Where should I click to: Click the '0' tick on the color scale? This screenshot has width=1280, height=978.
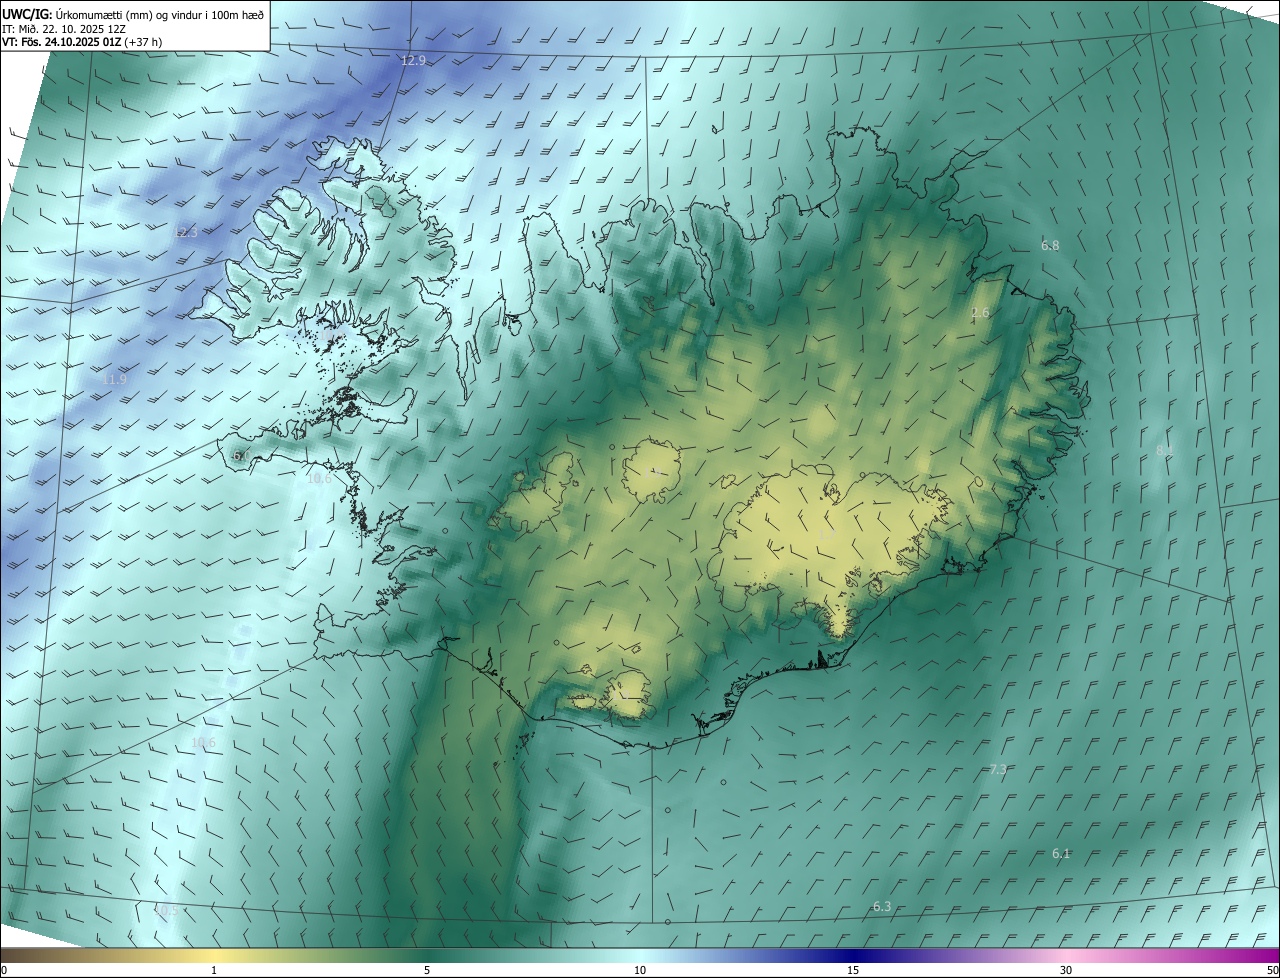[x=4, y=971]
